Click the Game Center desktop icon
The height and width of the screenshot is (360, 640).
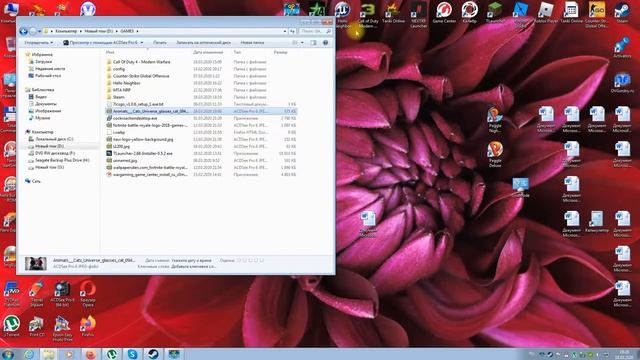click(444, 13)
